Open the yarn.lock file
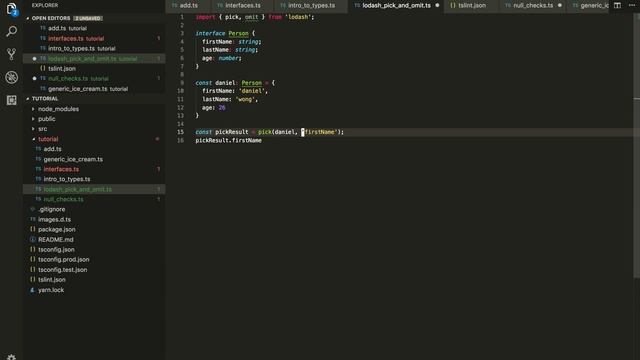640x360 pixels. [51, 290]
